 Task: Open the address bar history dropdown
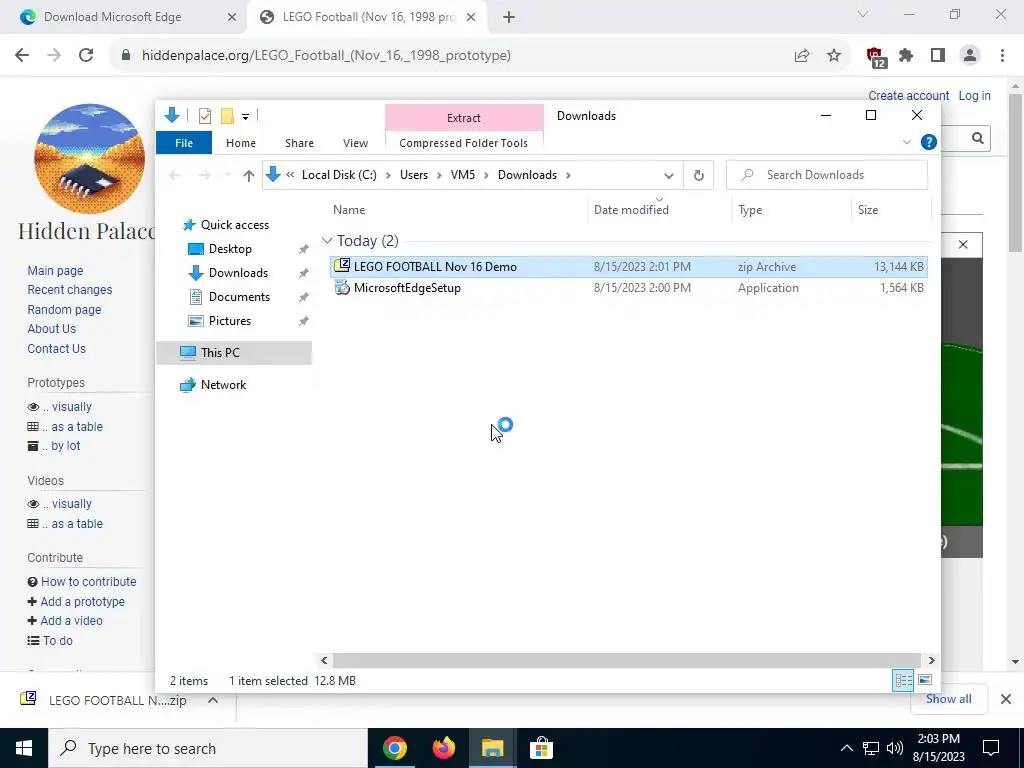pyautogui.click(x=668, y=176)
